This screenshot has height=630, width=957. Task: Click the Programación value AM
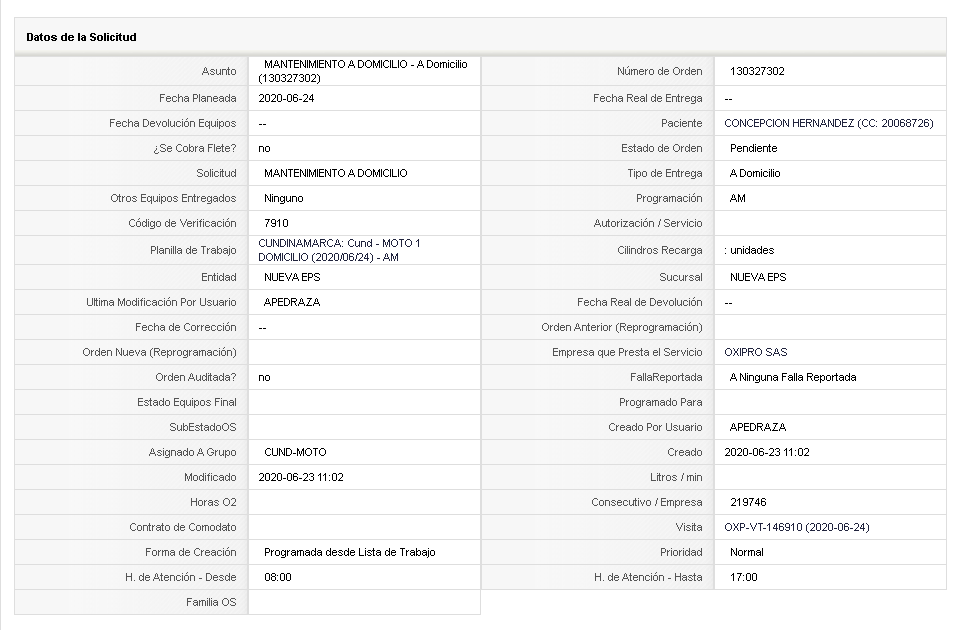point(737,198)
